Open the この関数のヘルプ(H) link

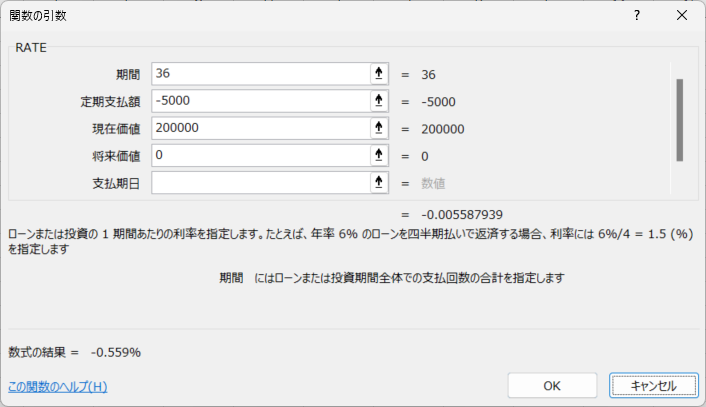pos(57,386)
